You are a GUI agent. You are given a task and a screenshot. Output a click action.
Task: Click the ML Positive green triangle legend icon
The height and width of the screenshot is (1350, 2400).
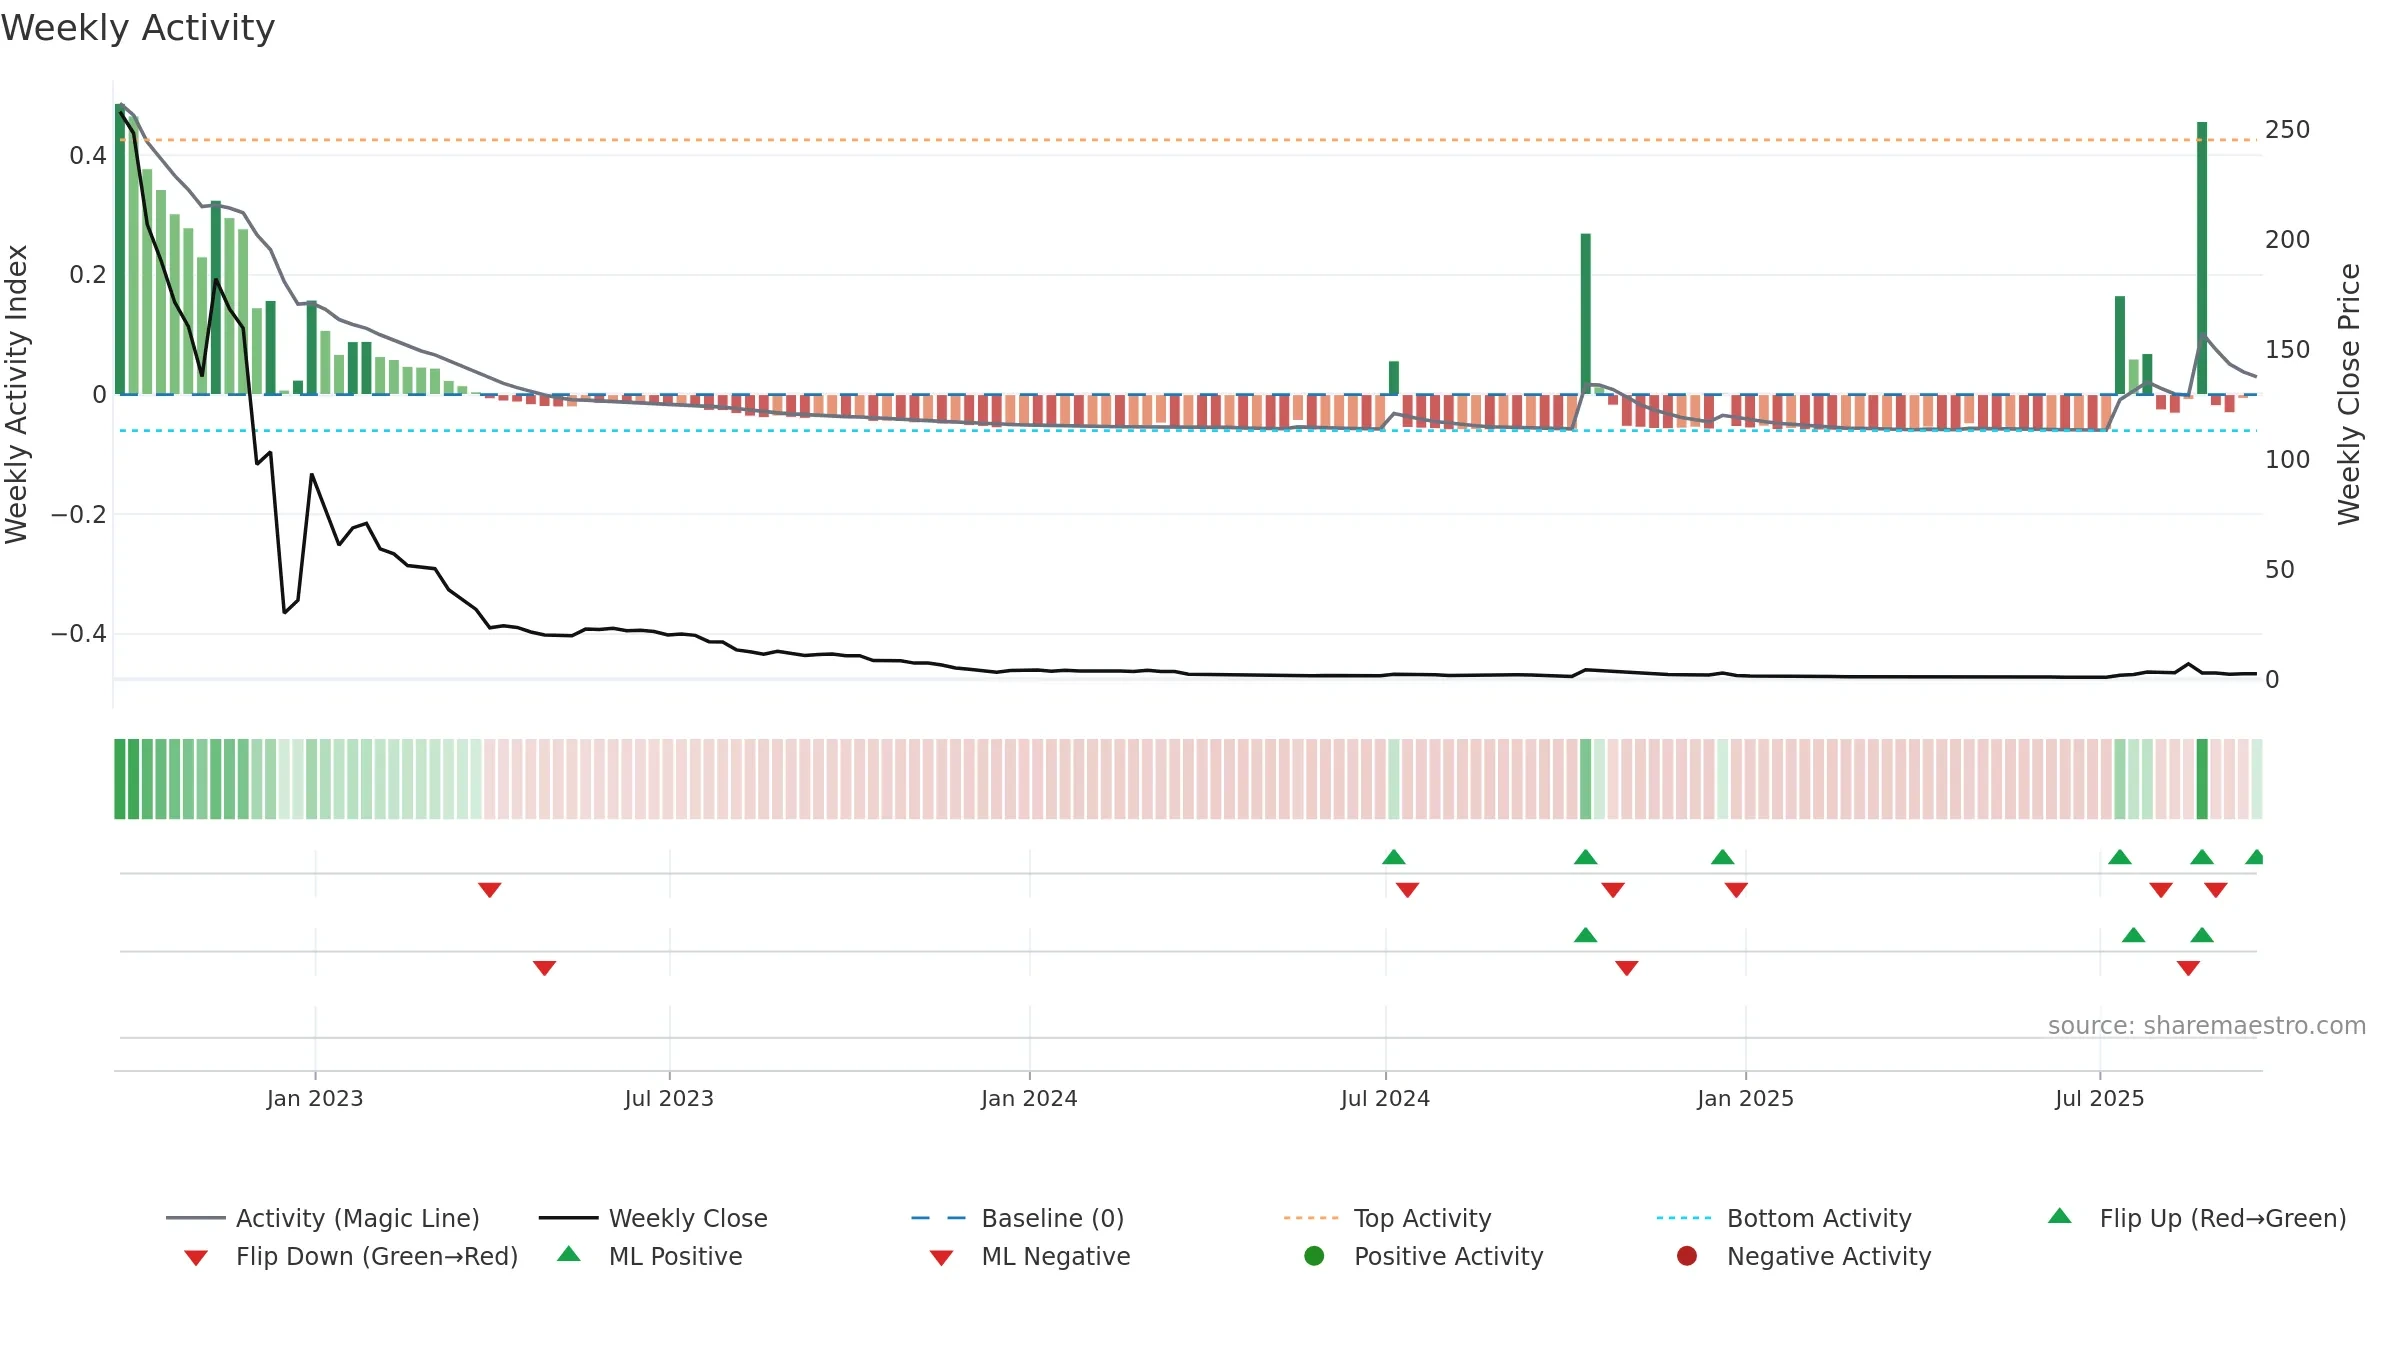coord(569,1254)
